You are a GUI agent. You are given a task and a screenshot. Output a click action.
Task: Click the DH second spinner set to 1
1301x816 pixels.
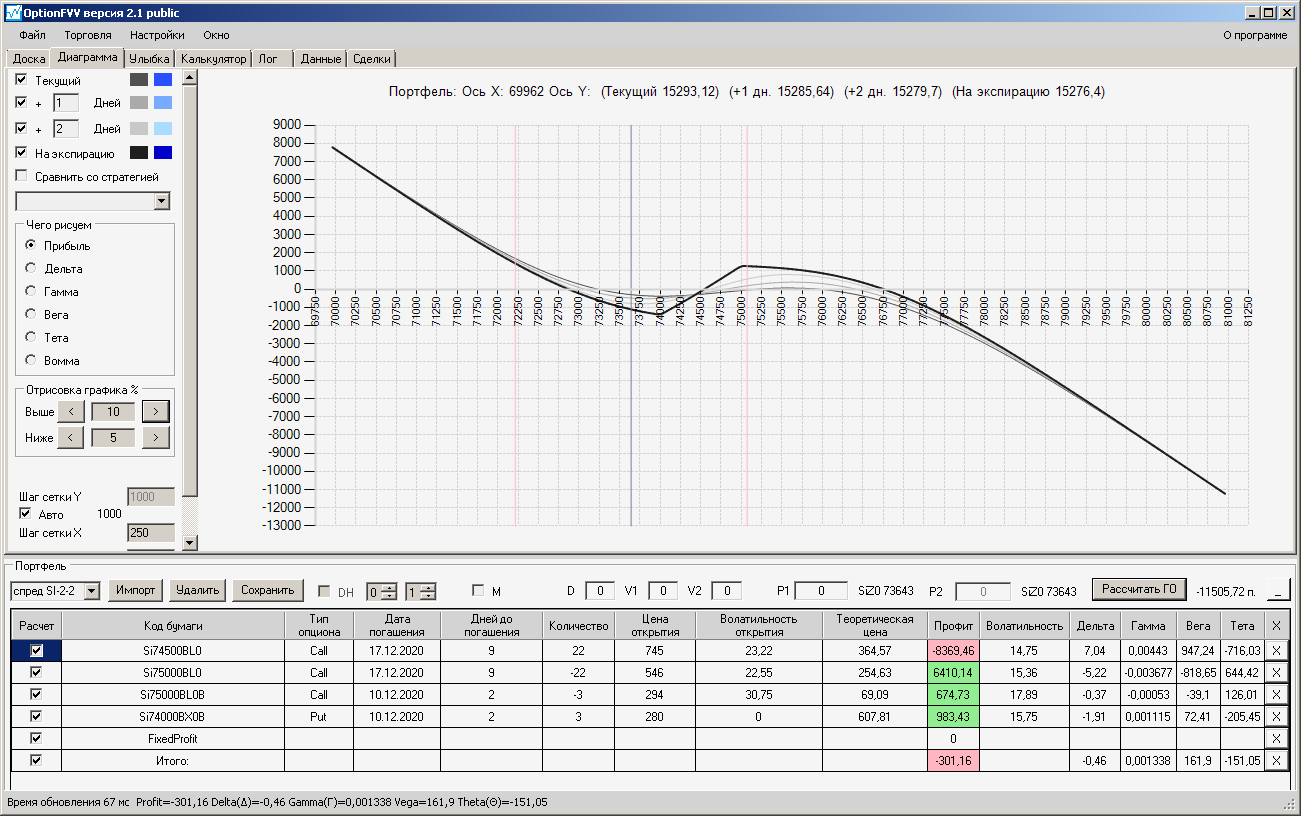coord(420,591)
